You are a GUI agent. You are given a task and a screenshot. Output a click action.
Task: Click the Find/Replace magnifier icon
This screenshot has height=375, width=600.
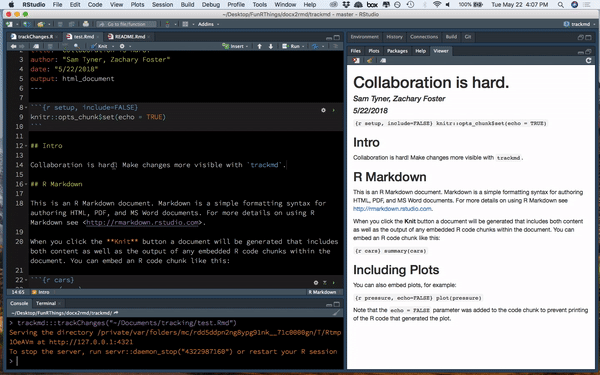point(76,46)
